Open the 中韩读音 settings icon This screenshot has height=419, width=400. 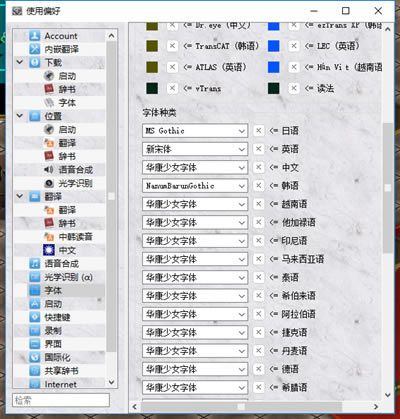click(x=49, y=237)
